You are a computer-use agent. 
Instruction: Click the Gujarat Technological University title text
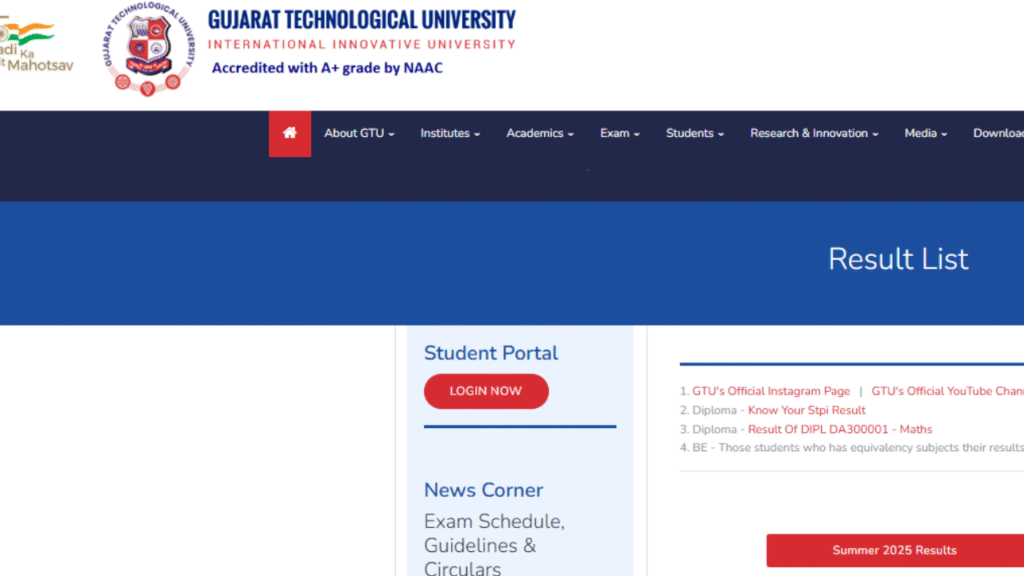(361, 20)
